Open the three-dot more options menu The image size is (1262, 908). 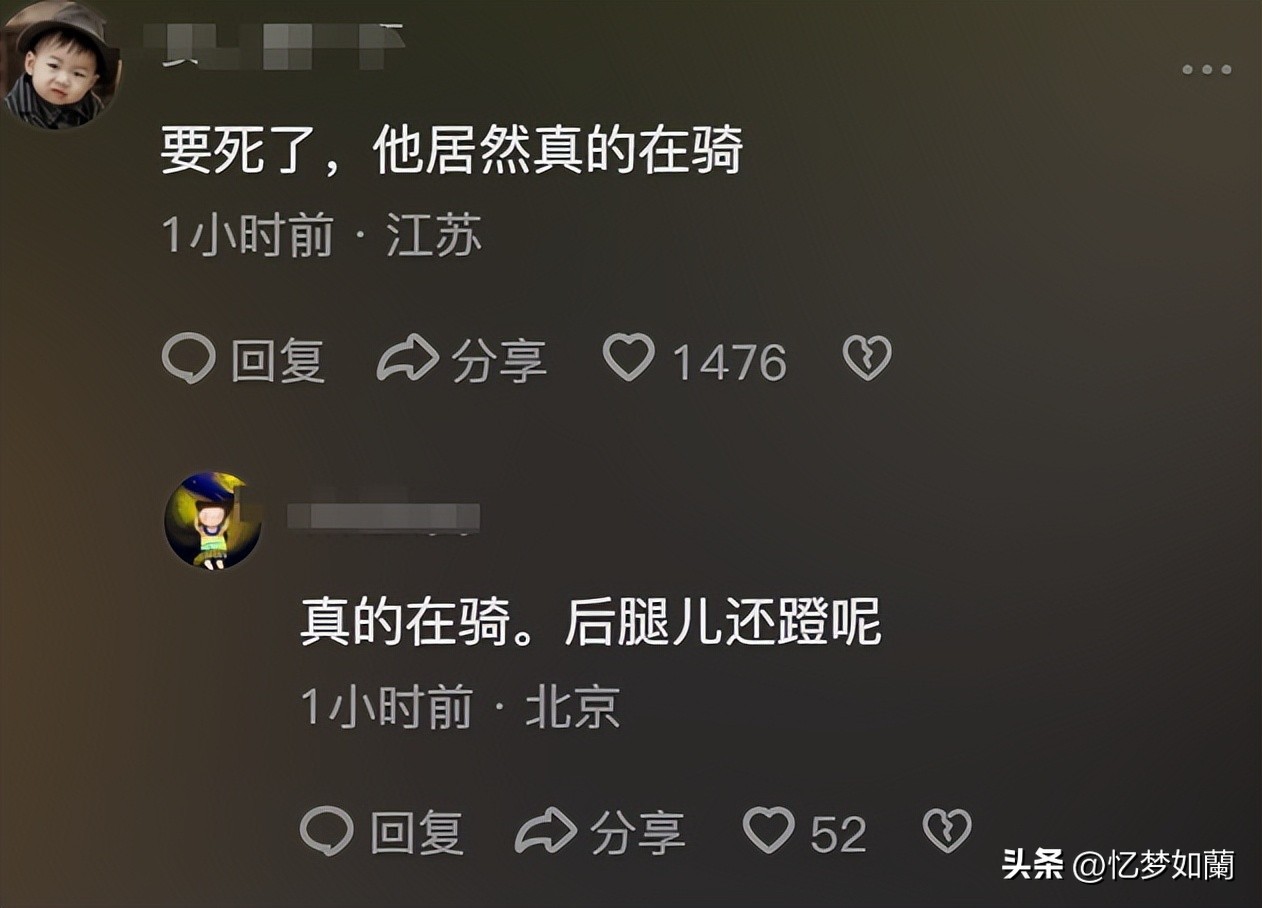pyautogui.click(x=1206, y=70)
